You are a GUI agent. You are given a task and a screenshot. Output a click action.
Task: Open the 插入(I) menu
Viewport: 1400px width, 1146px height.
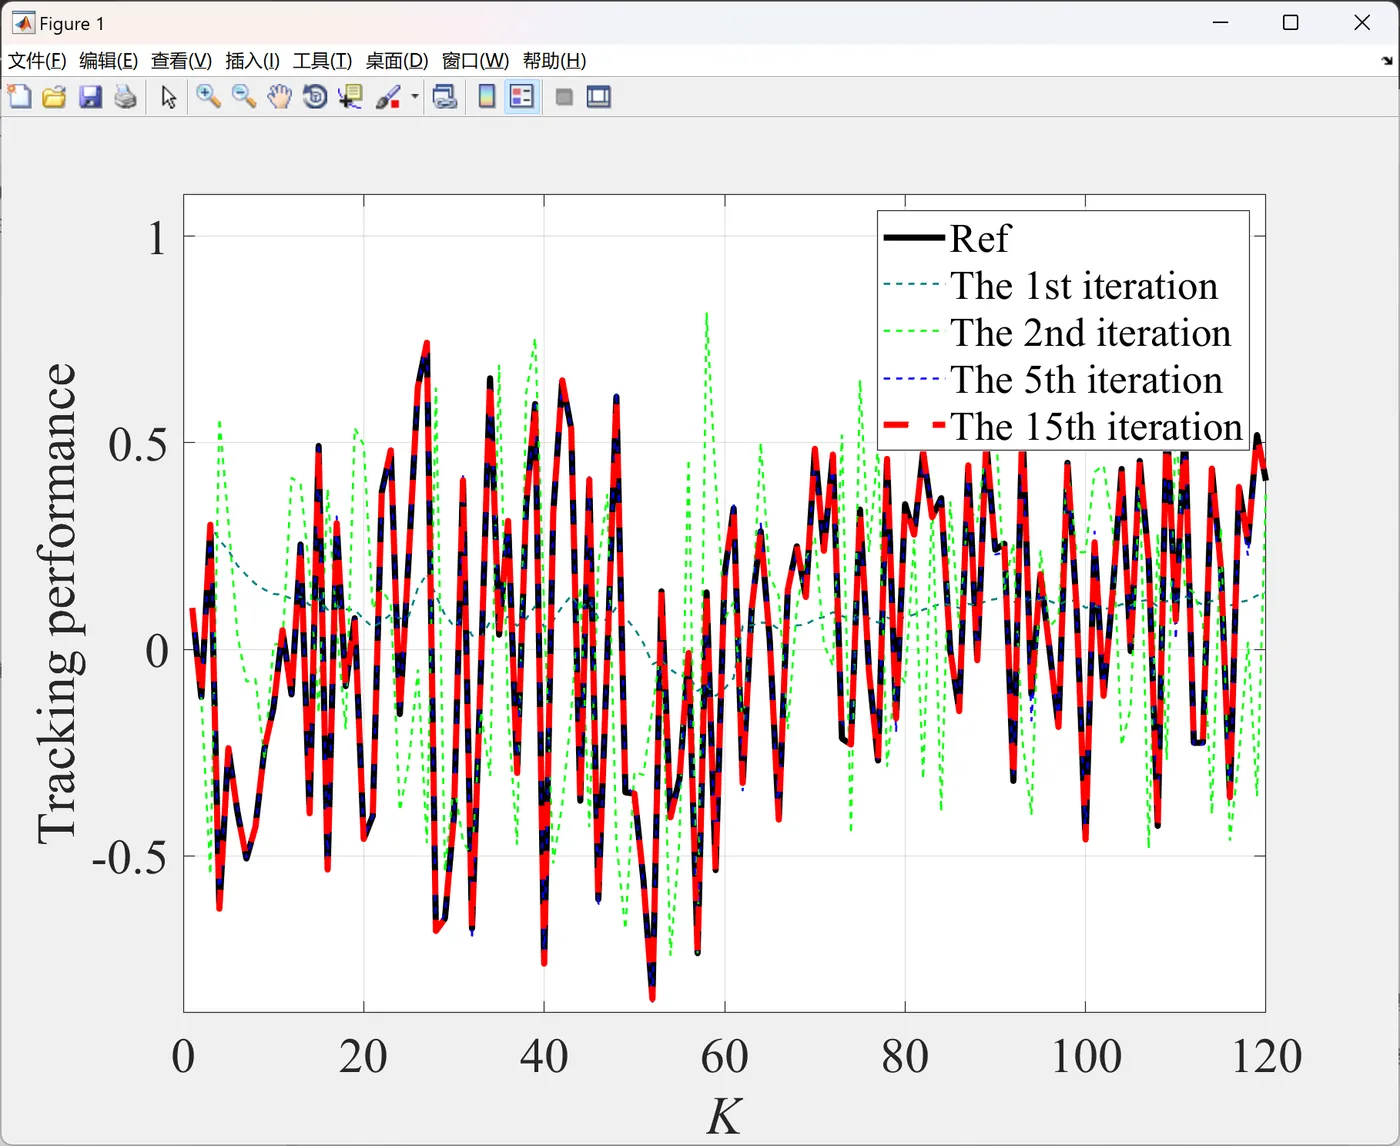pos(253,61)
